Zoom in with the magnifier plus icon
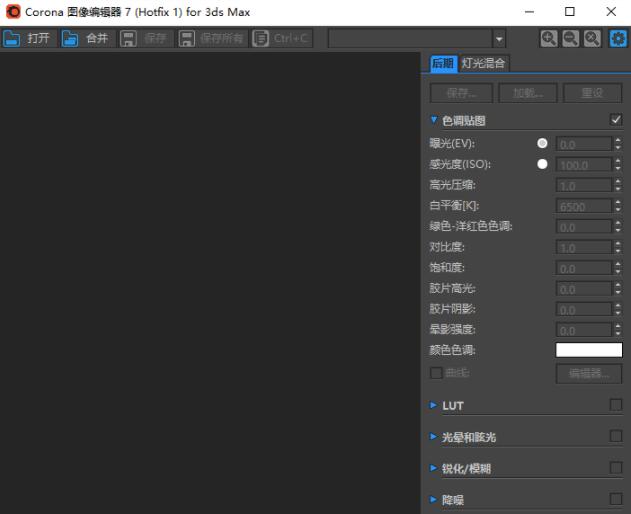Image resolution: width=631 pixels, height=514 pixels. [x=548, y=38]
